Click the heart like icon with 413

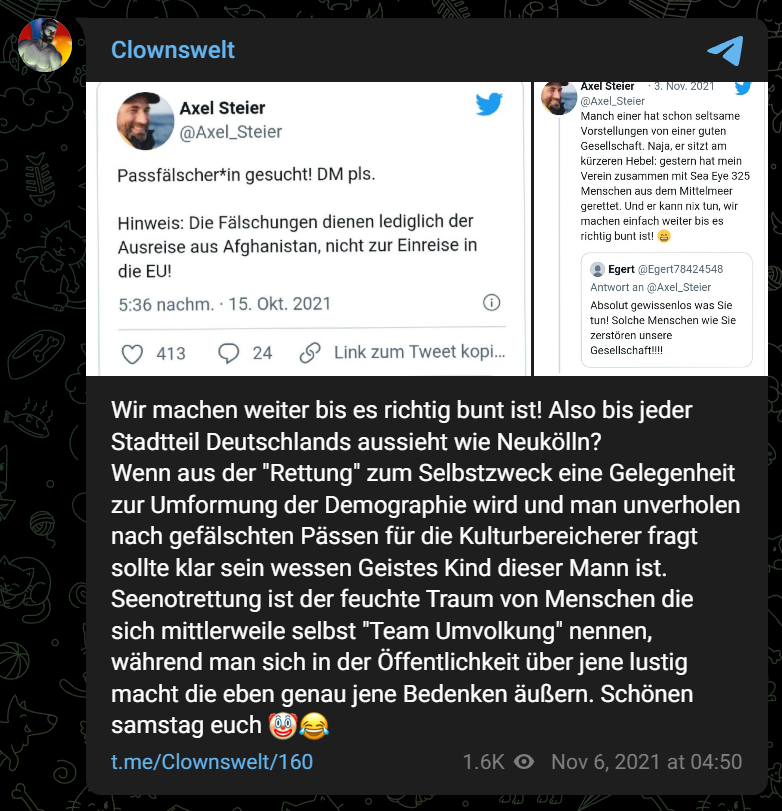[x=132, y=354]
